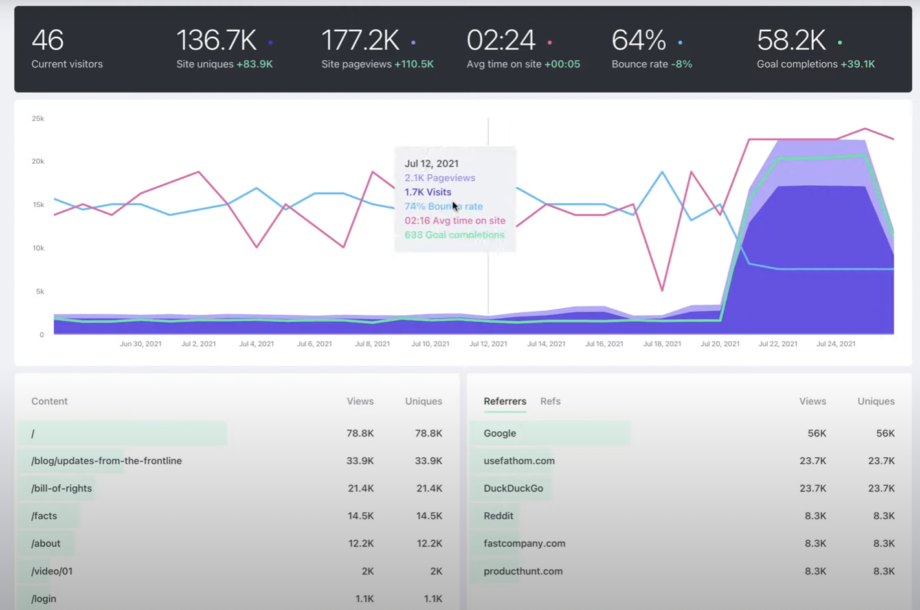This screenshot has width=920, height=610.
Task: Switch to the Refs tab
Action: [x=550, y=401]
